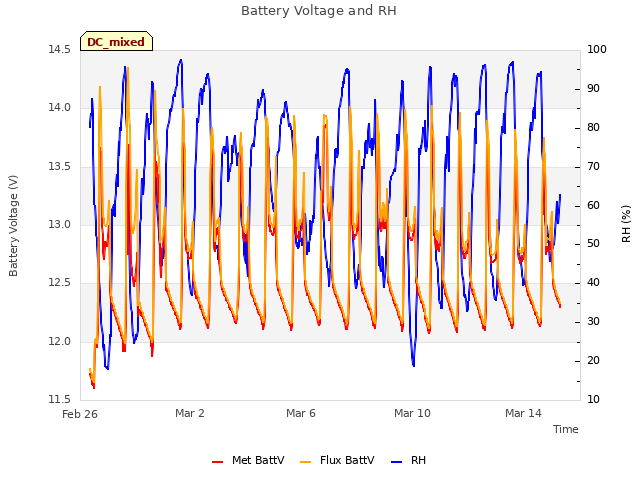Click the 50 RH tick label
Viewport: 640px width, 480px height.
coord(593,244)
